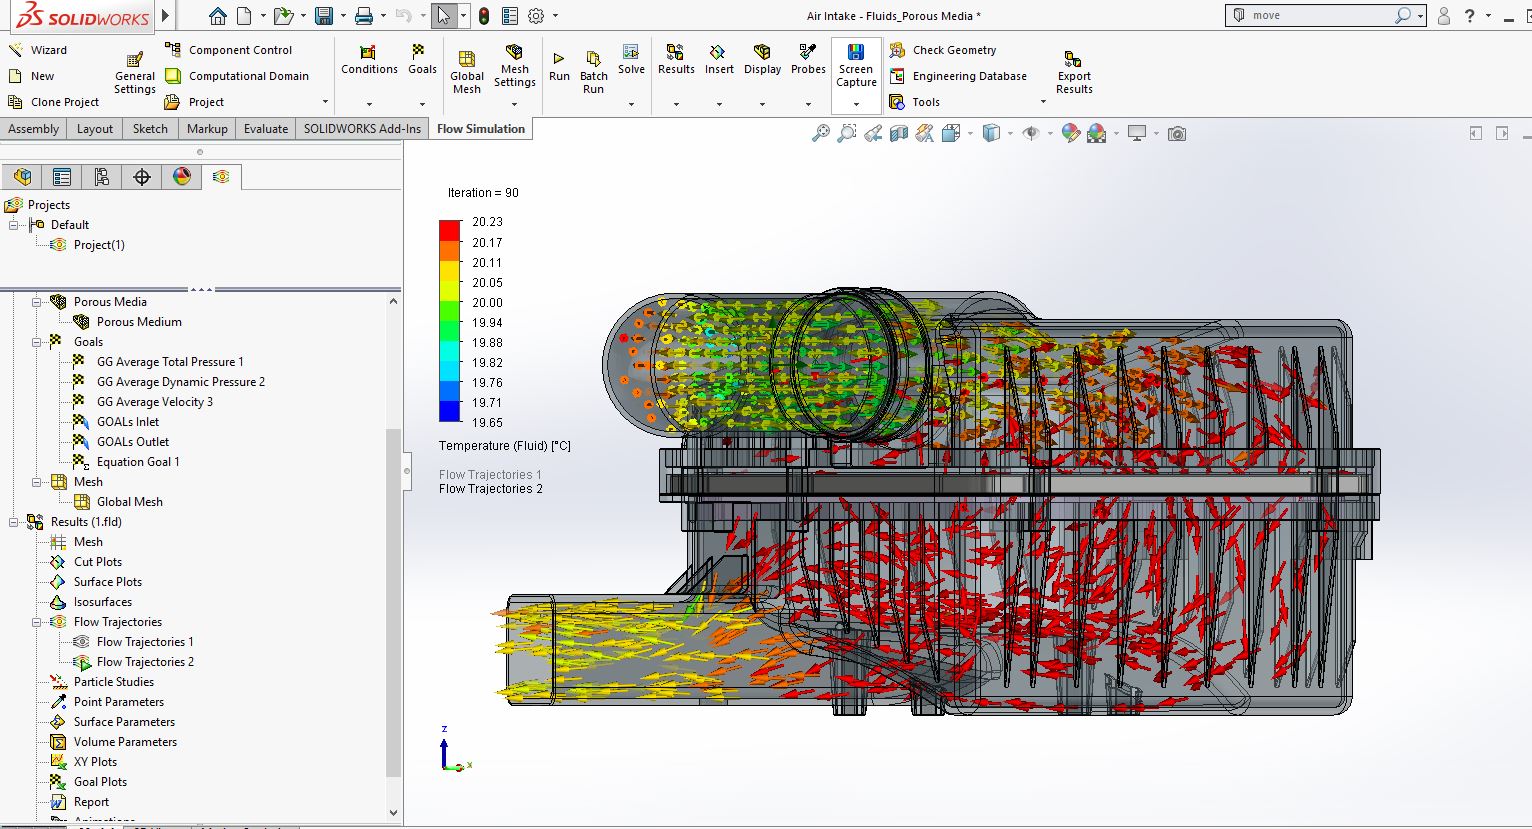Click Computational Domain

pyautogui.click(x=236, y=76)
